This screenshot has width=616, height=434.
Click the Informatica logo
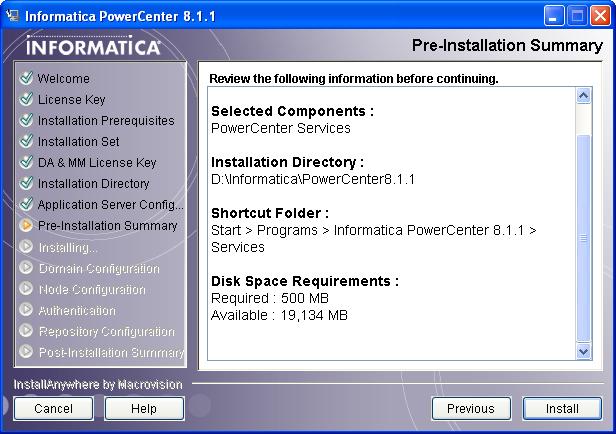[94, 46]
